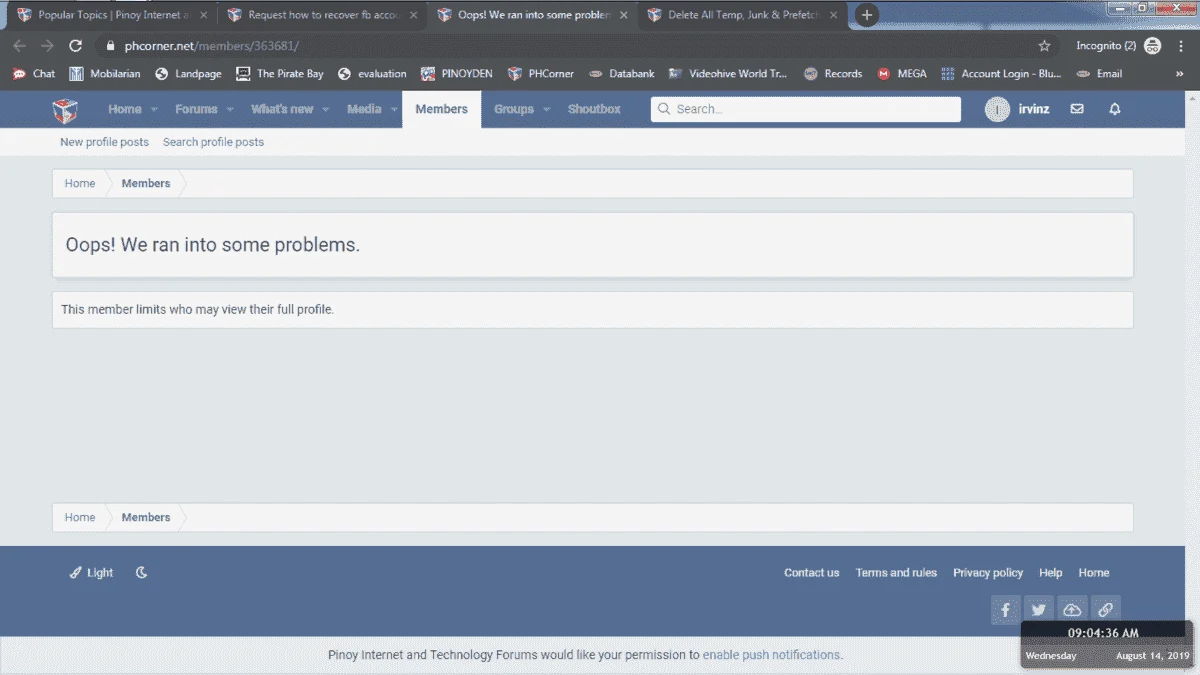The height and width of the screenshot is (675, 1200).
Task: Toggle dark mode moon icon
Action: click(x=141, y=573)
